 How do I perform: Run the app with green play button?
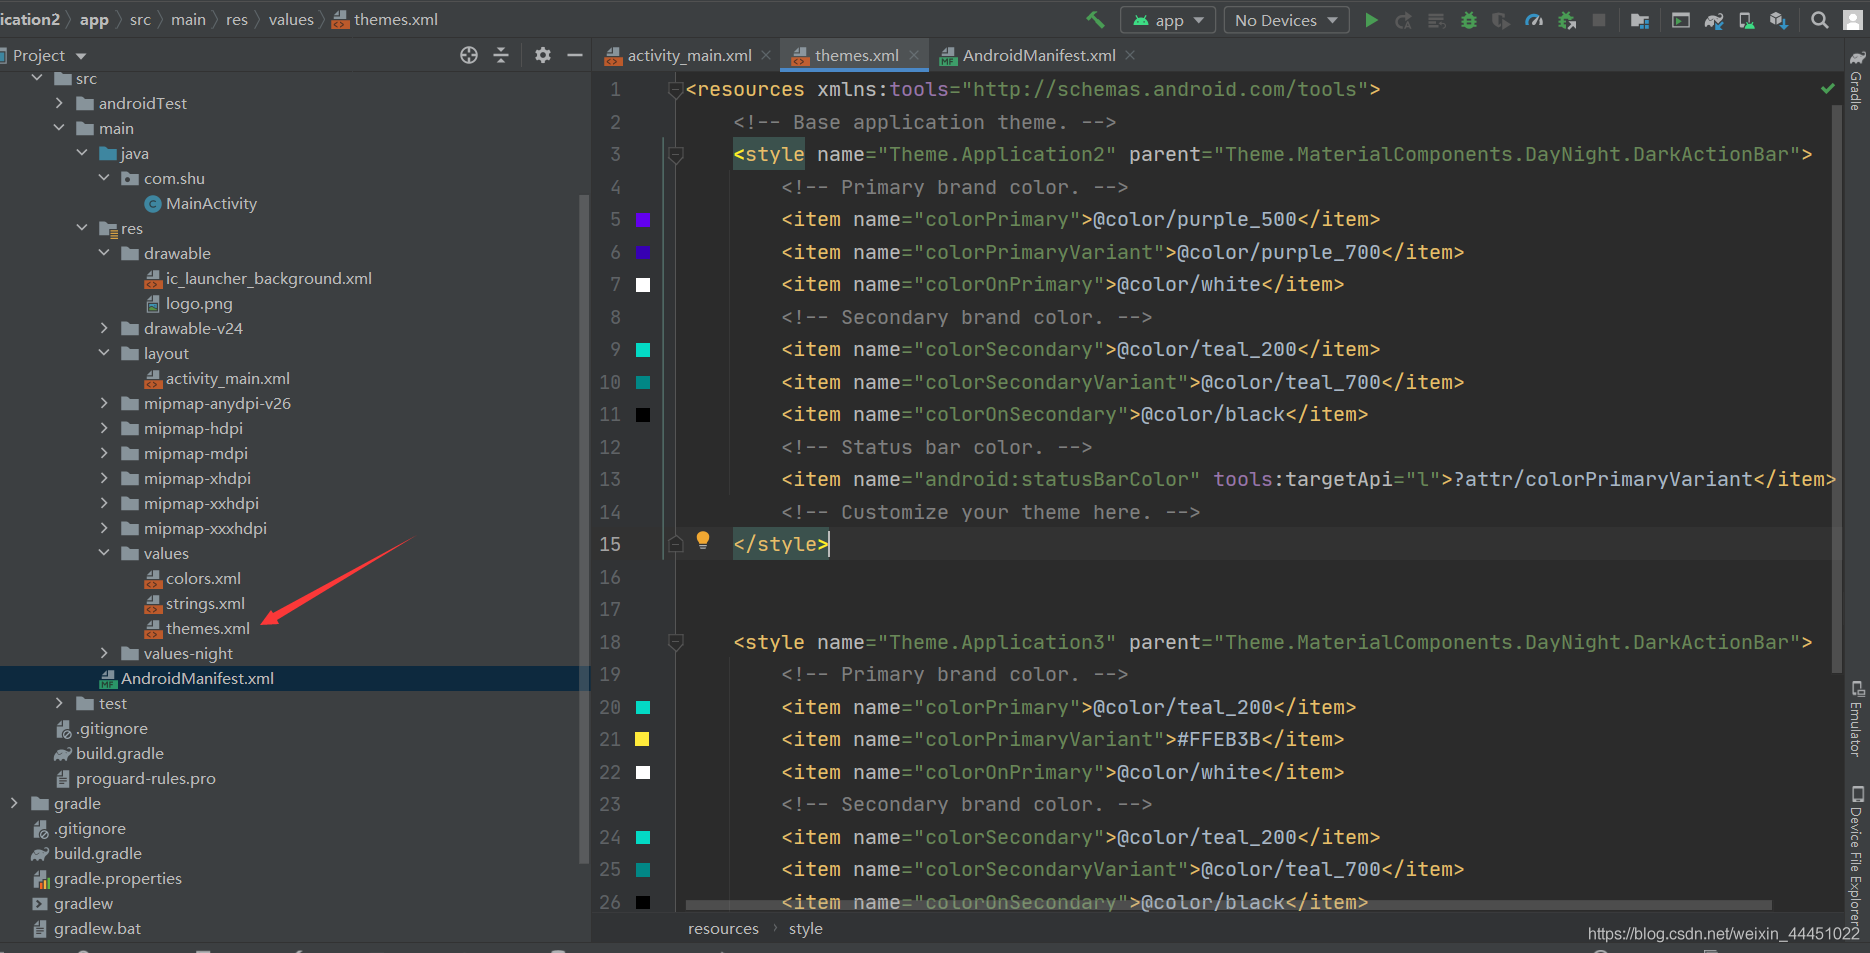[1371, 20]
